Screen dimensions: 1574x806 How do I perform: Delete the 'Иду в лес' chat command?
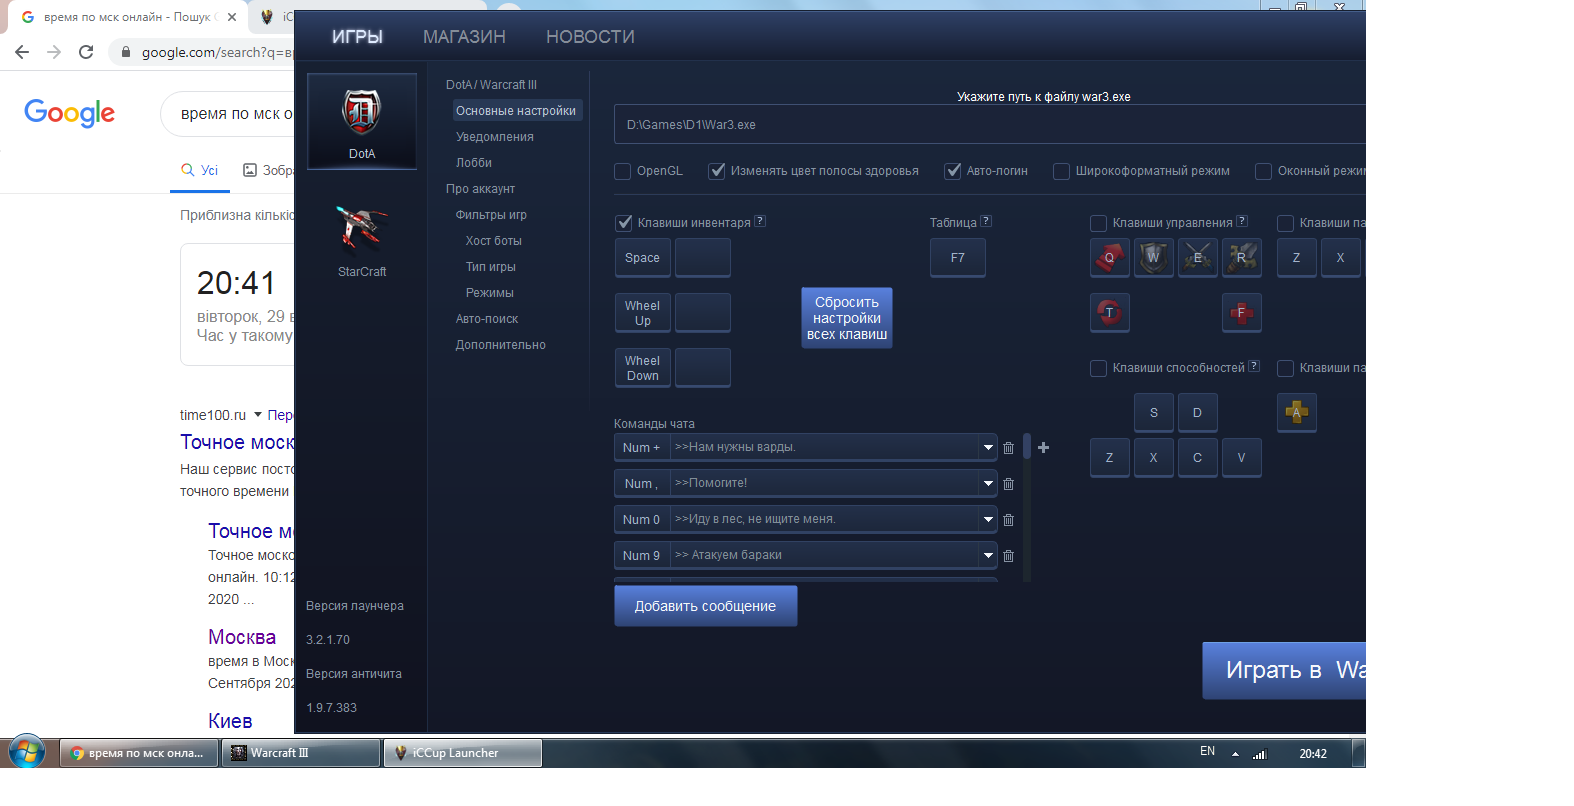coord(1008,520)
